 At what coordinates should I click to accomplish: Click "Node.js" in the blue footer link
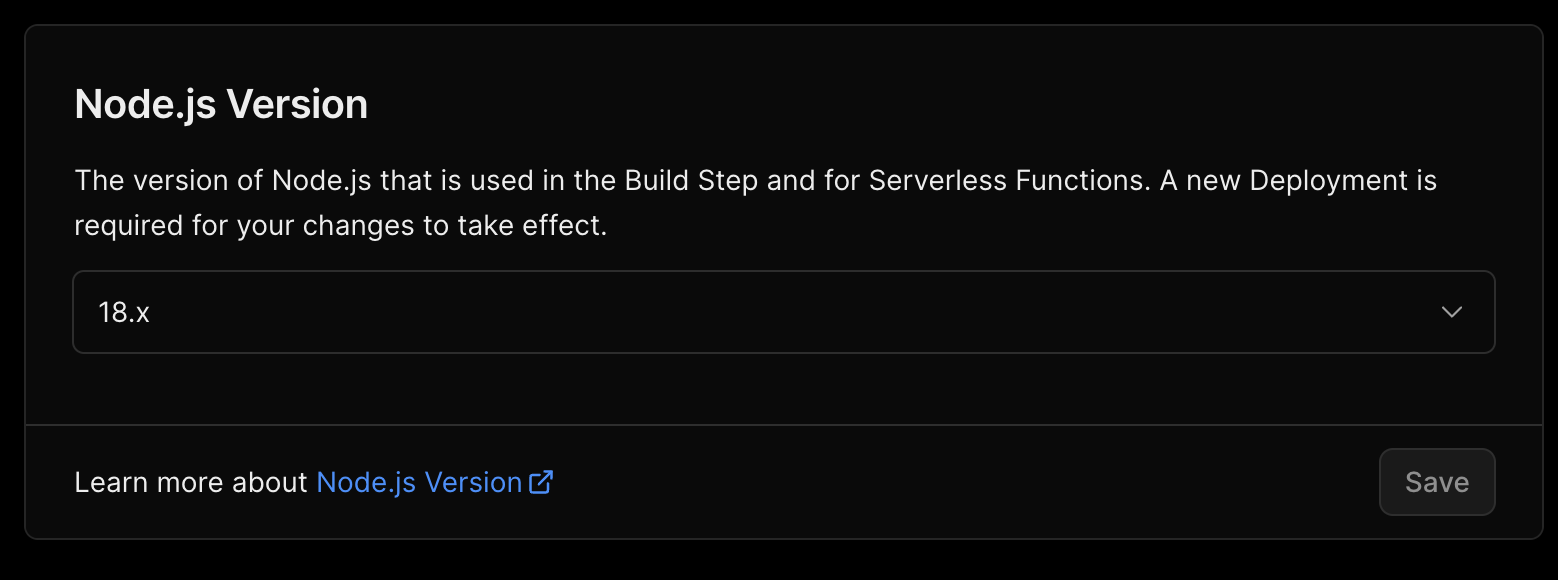click(x=366, y=483)
